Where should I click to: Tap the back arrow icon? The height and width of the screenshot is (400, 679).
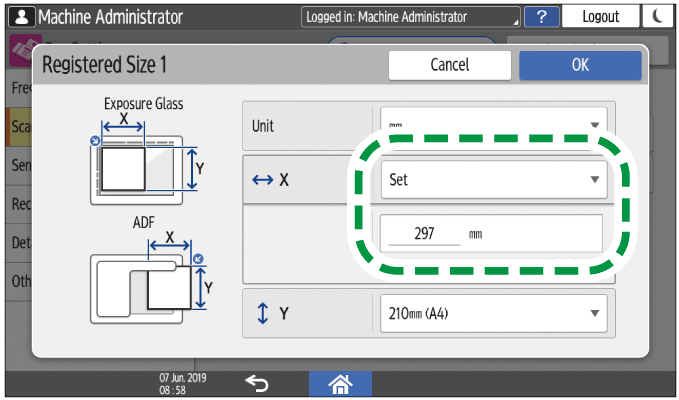(257, 382)
